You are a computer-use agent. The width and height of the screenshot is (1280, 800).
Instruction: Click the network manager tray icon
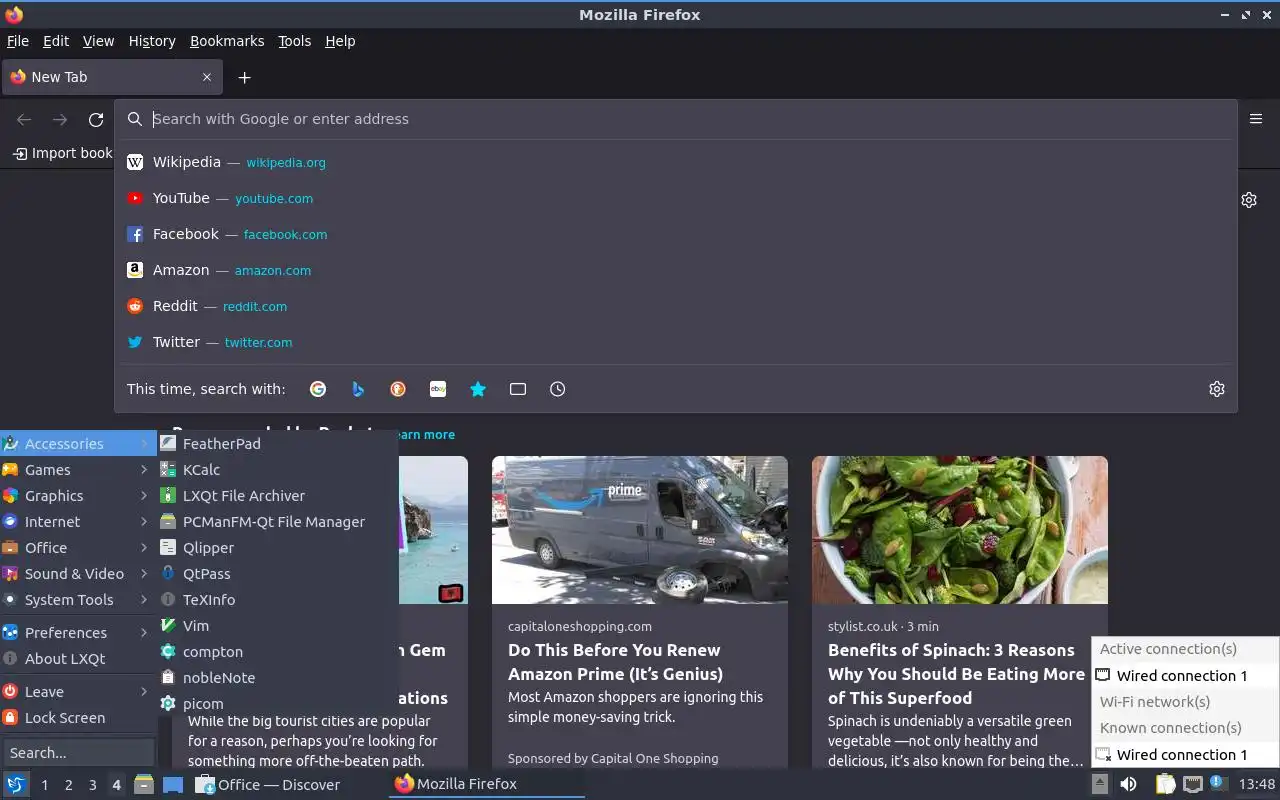point(1192,784)
